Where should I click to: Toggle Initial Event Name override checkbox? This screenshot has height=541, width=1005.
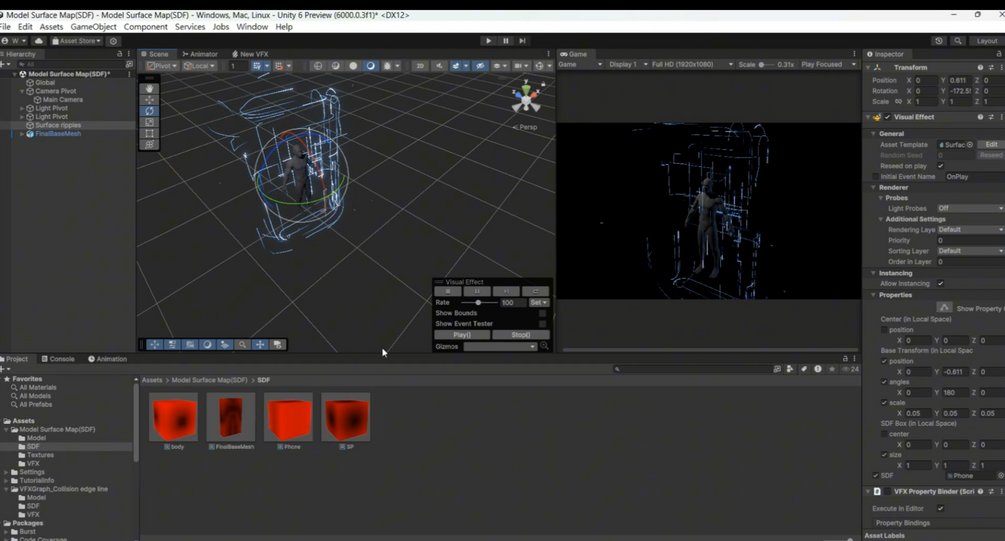pyautogui.click(x=876, y=176)
